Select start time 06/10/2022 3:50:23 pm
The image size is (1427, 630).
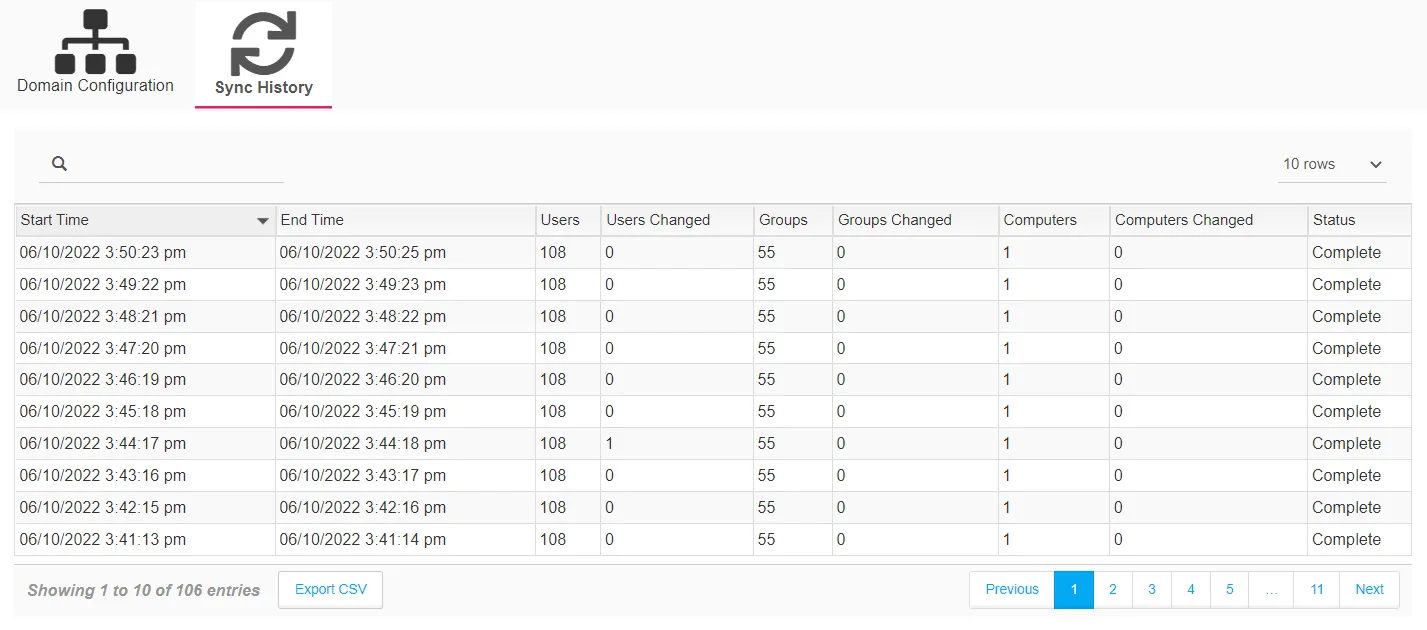103,253
